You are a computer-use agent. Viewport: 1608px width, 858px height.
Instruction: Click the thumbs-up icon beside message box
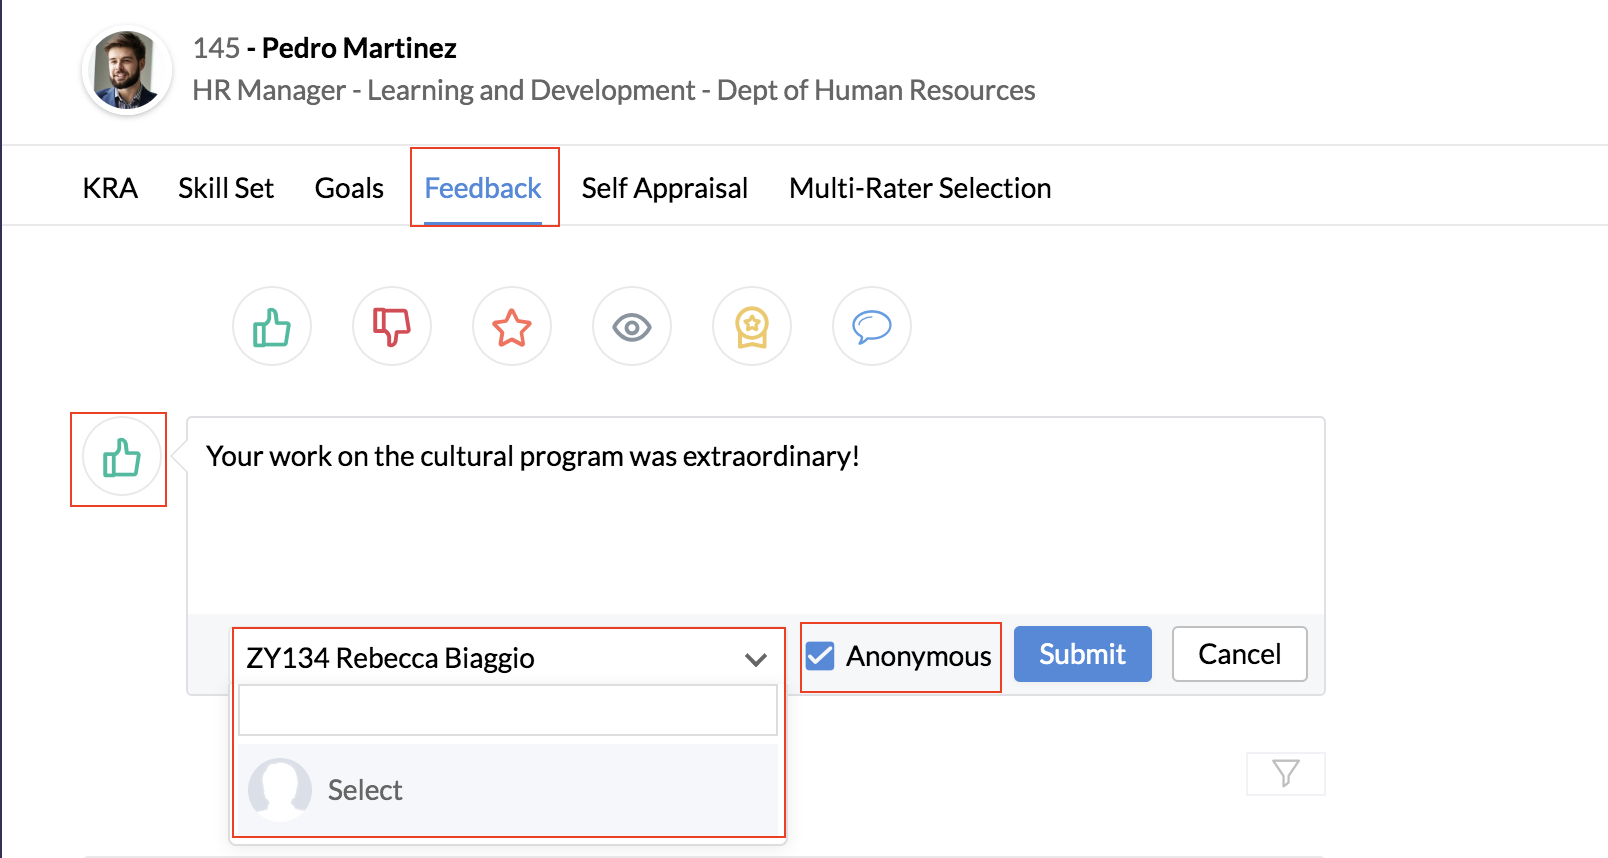point(121,459)
